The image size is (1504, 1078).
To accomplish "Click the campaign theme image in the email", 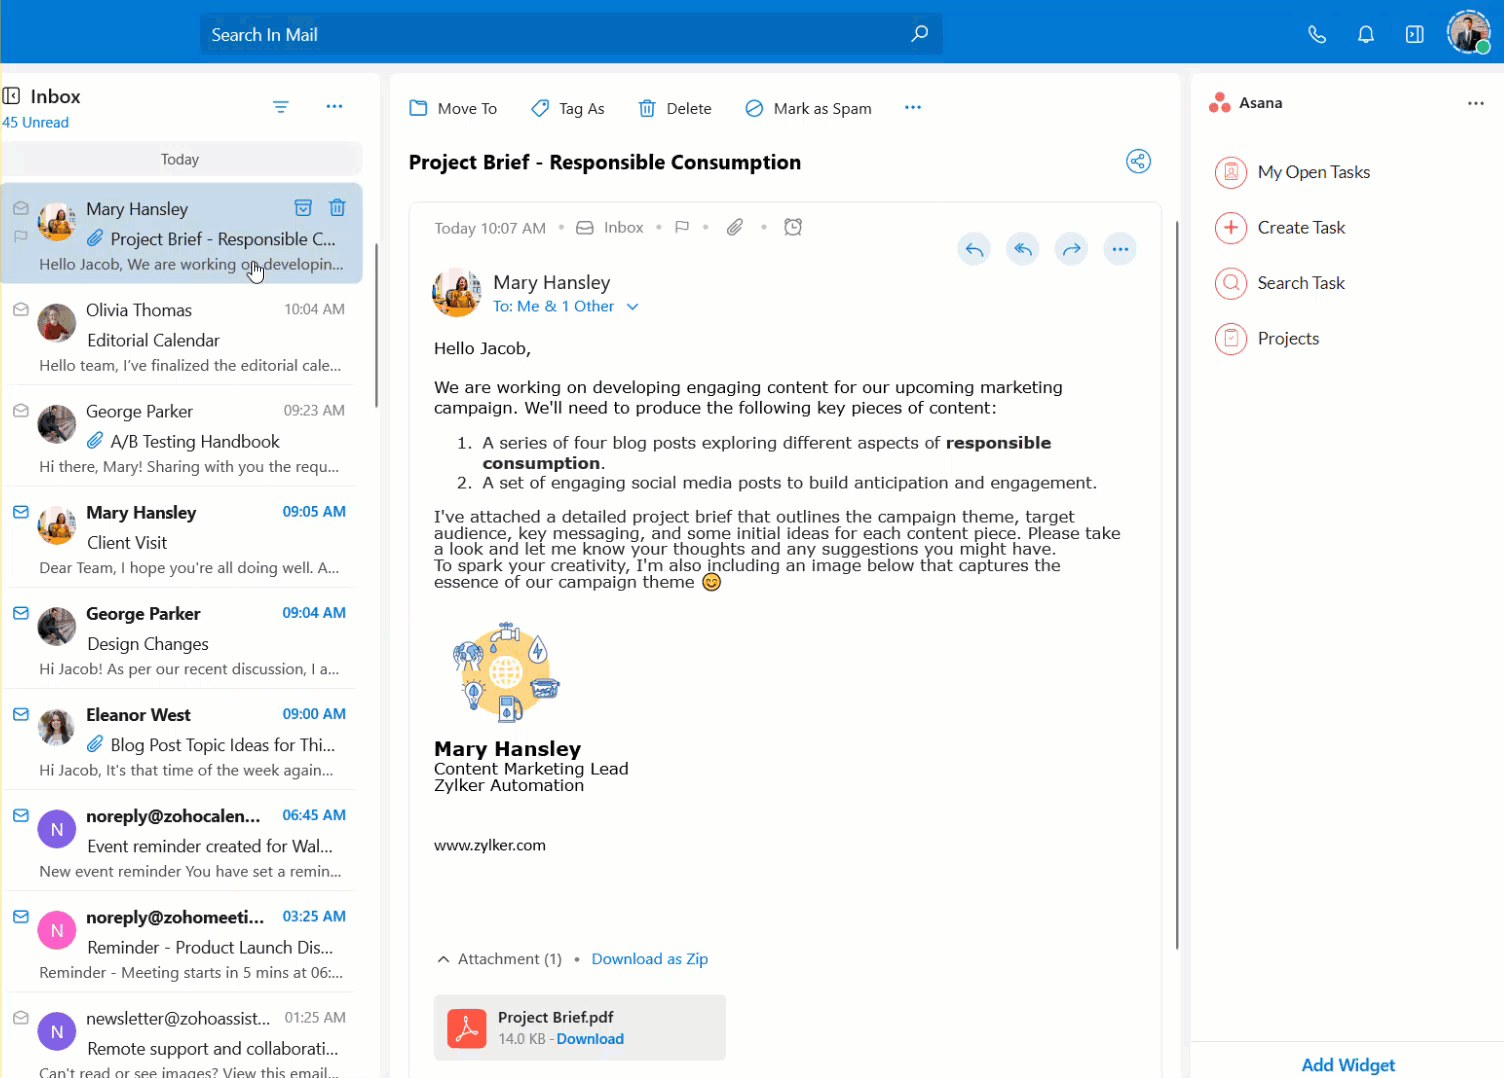I will click(x=506, y=672).
